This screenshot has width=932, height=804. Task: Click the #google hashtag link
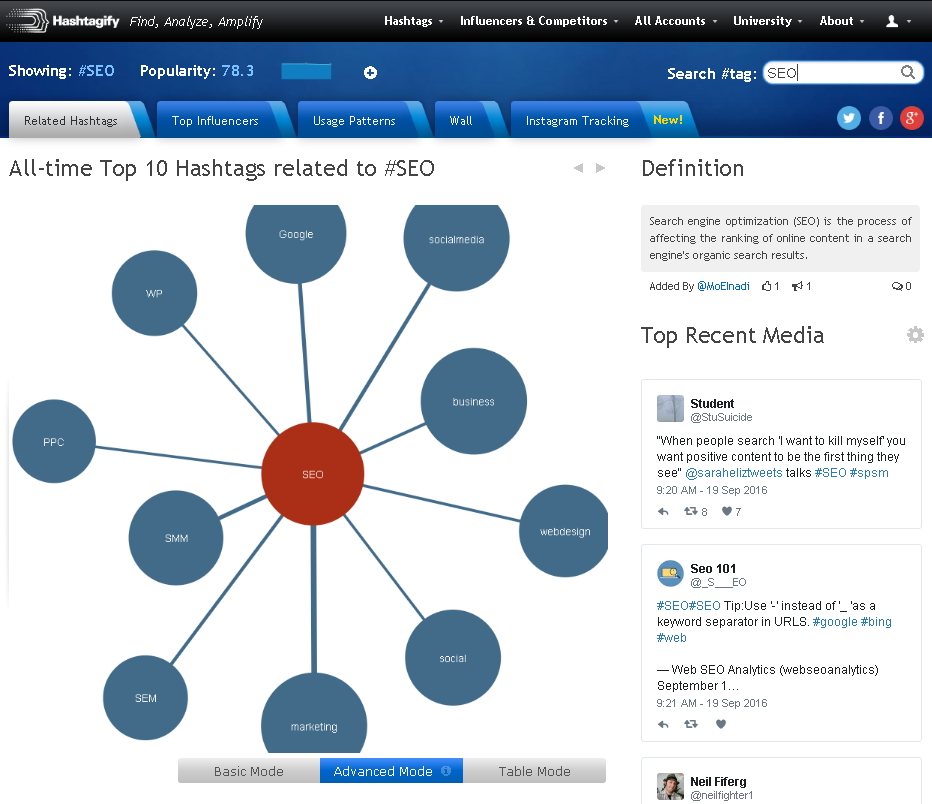(835, 622)
